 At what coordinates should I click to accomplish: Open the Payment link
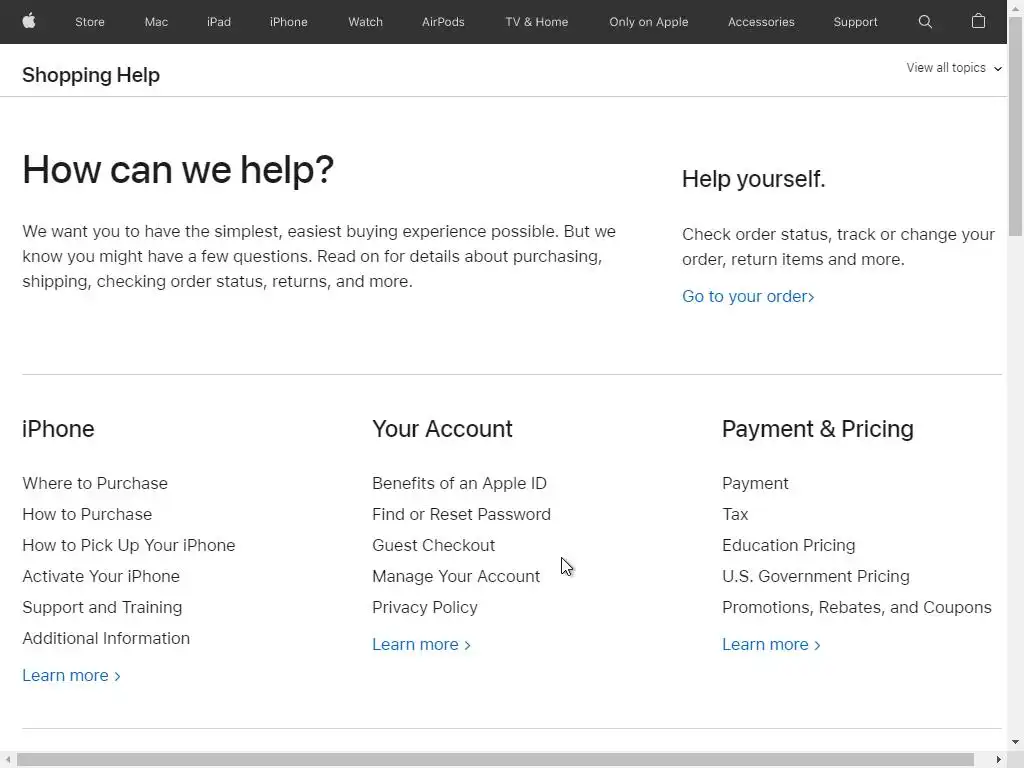755,483
